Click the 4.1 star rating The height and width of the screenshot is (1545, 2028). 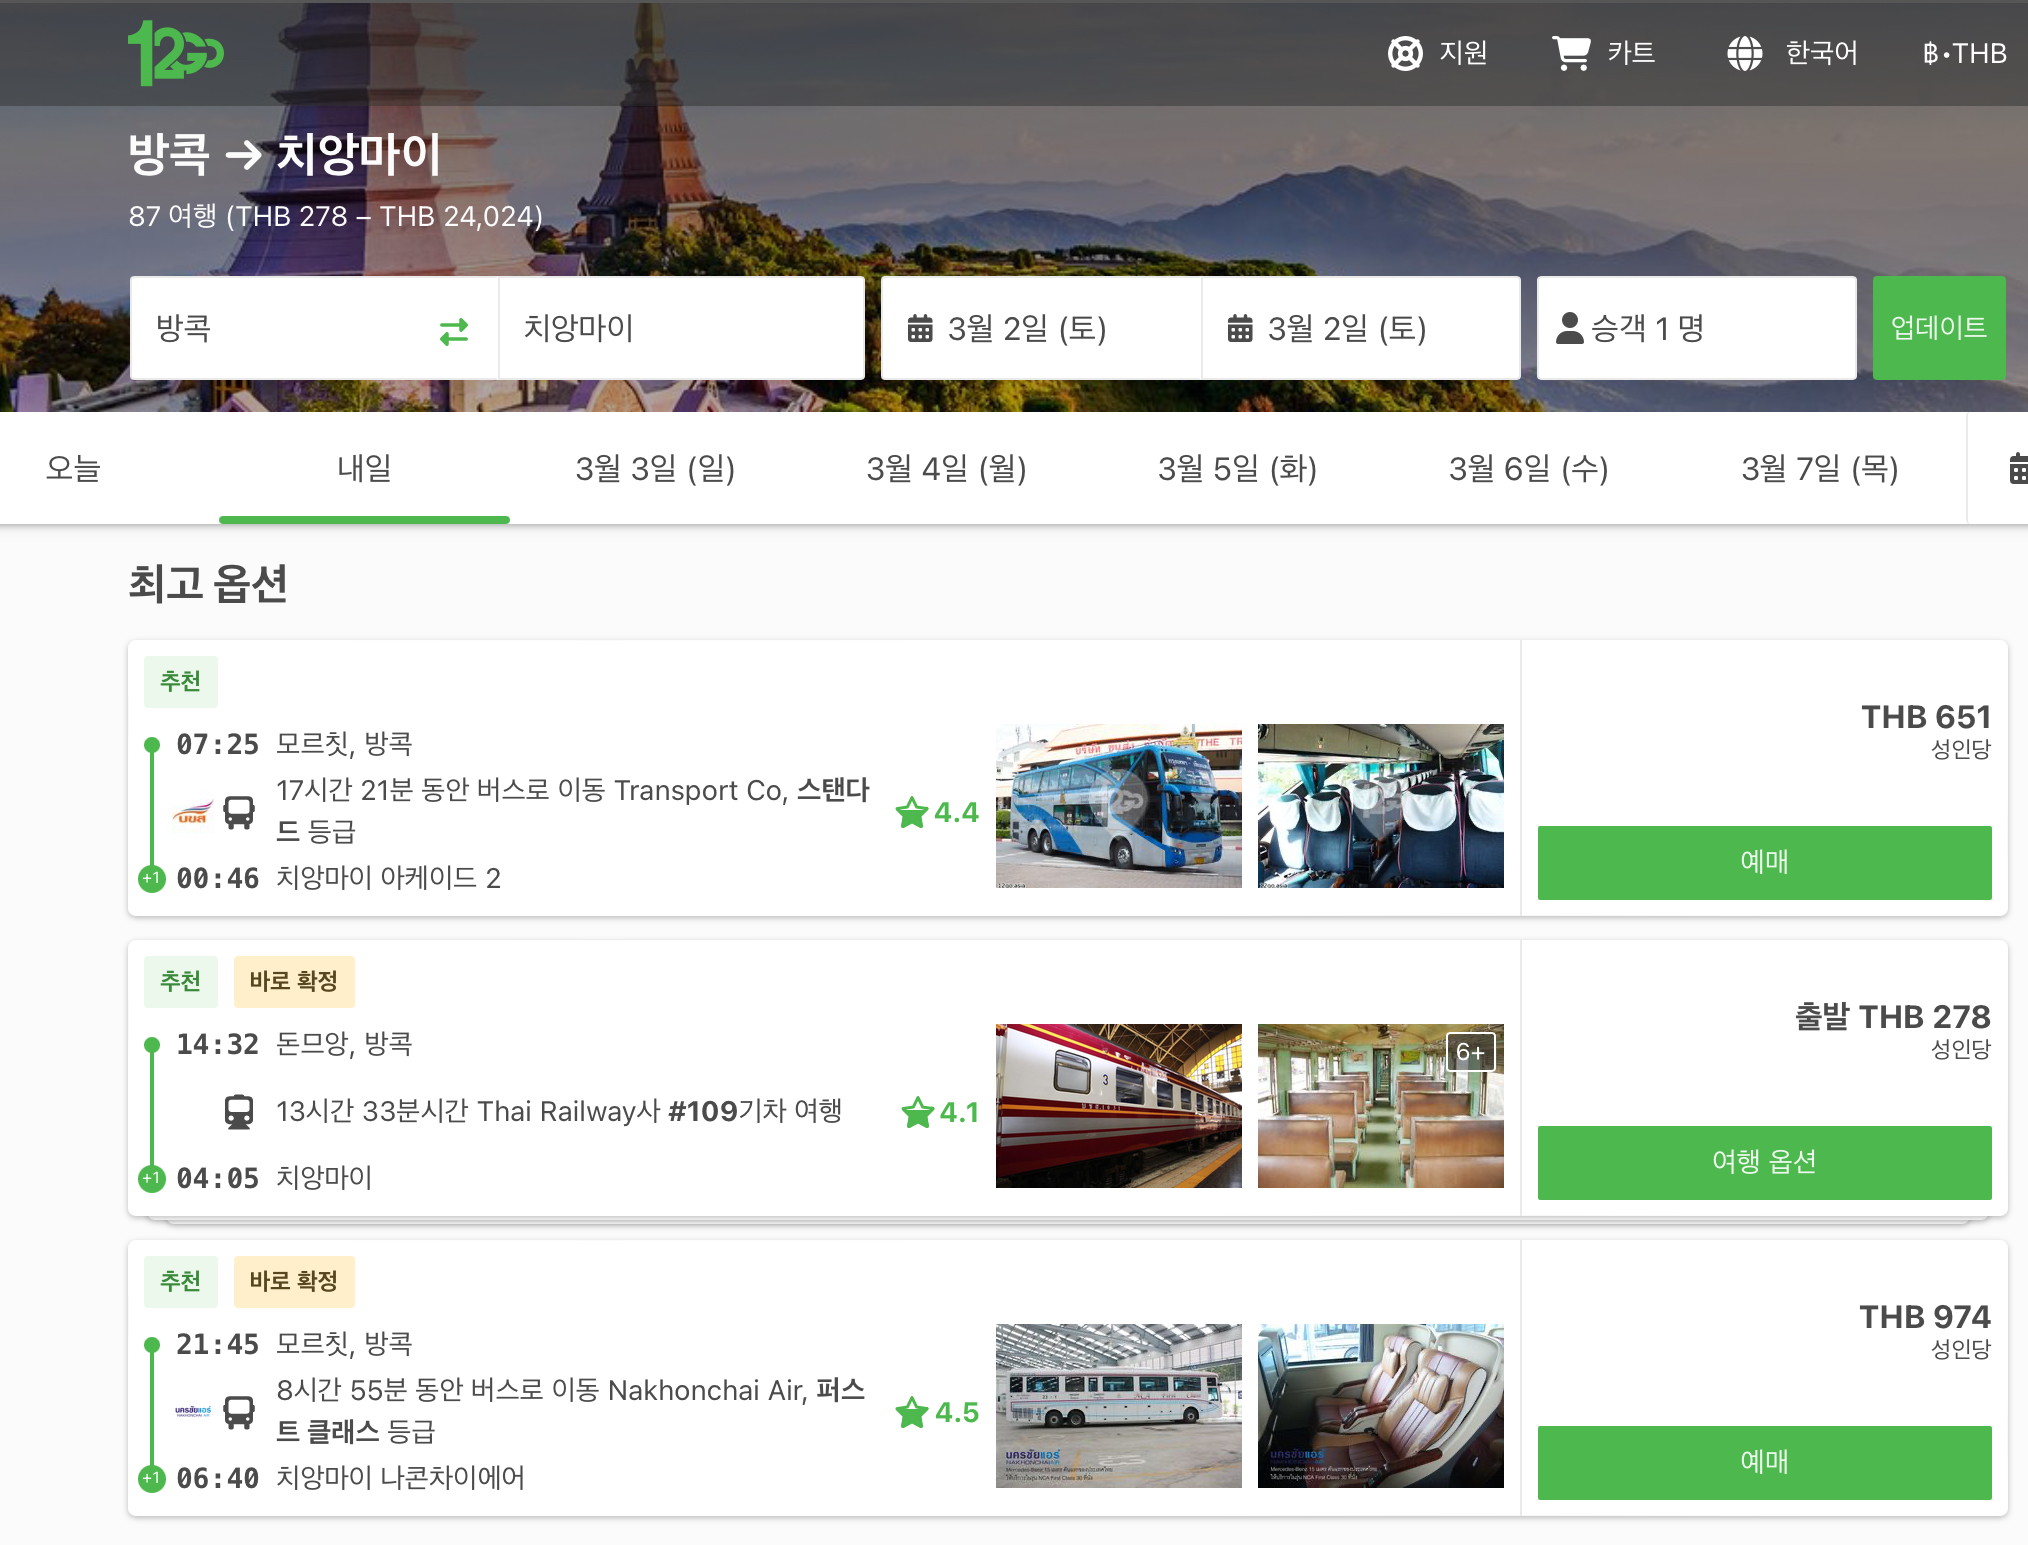coord(940,1112)
